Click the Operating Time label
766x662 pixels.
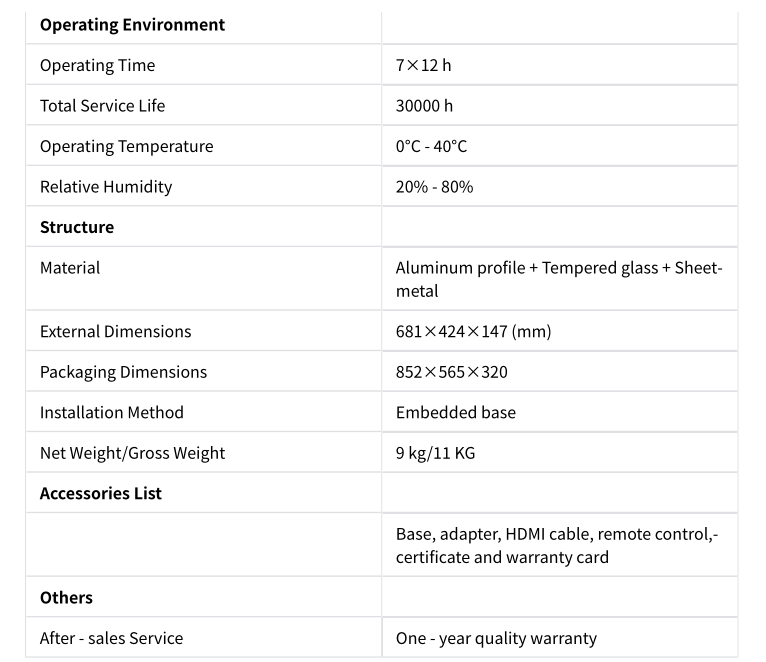pyautogui.click(x=98, y=65)
